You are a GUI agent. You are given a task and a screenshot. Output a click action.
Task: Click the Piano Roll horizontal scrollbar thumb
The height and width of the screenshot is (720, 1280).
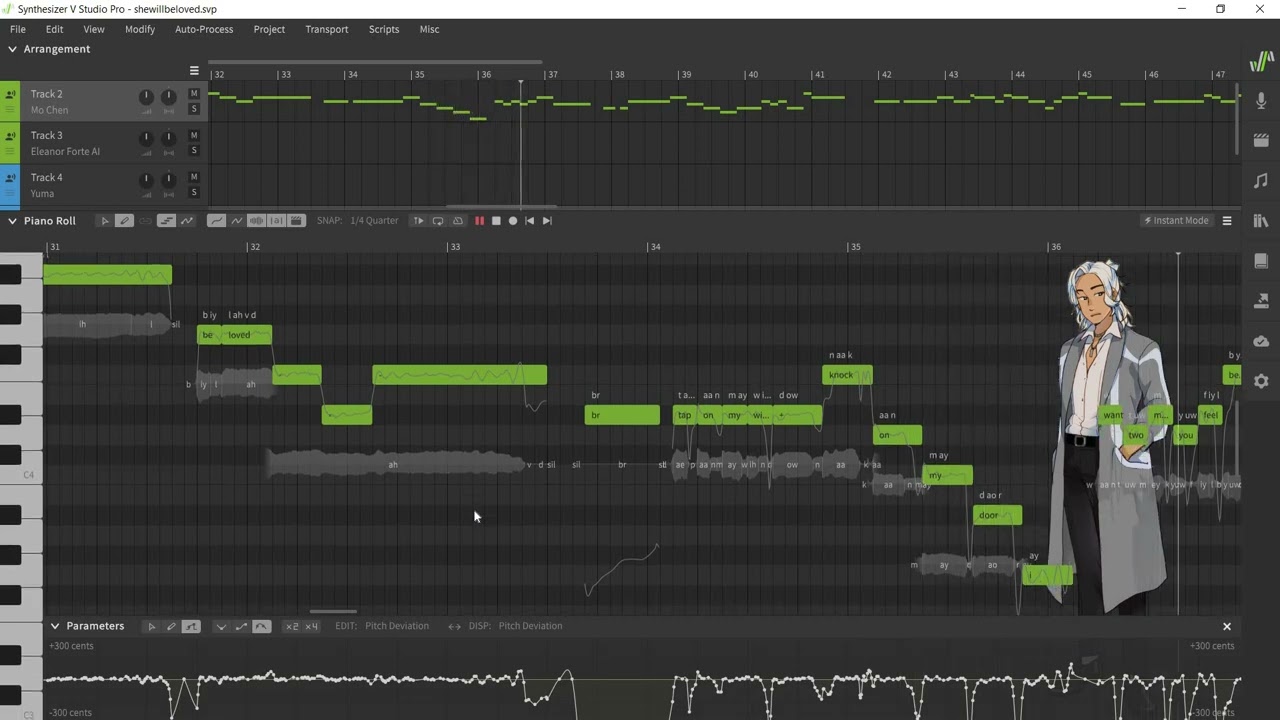tap(333, 612)
